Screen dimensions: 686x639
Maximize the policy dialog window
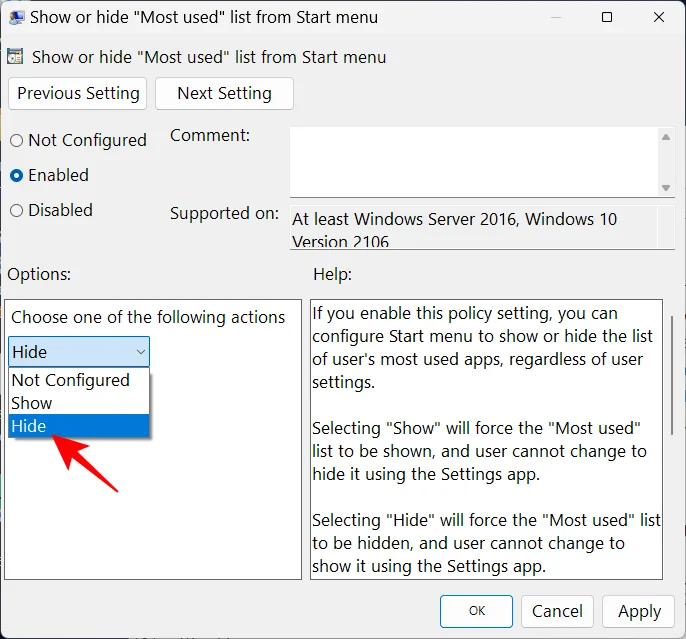coord(607,17)
